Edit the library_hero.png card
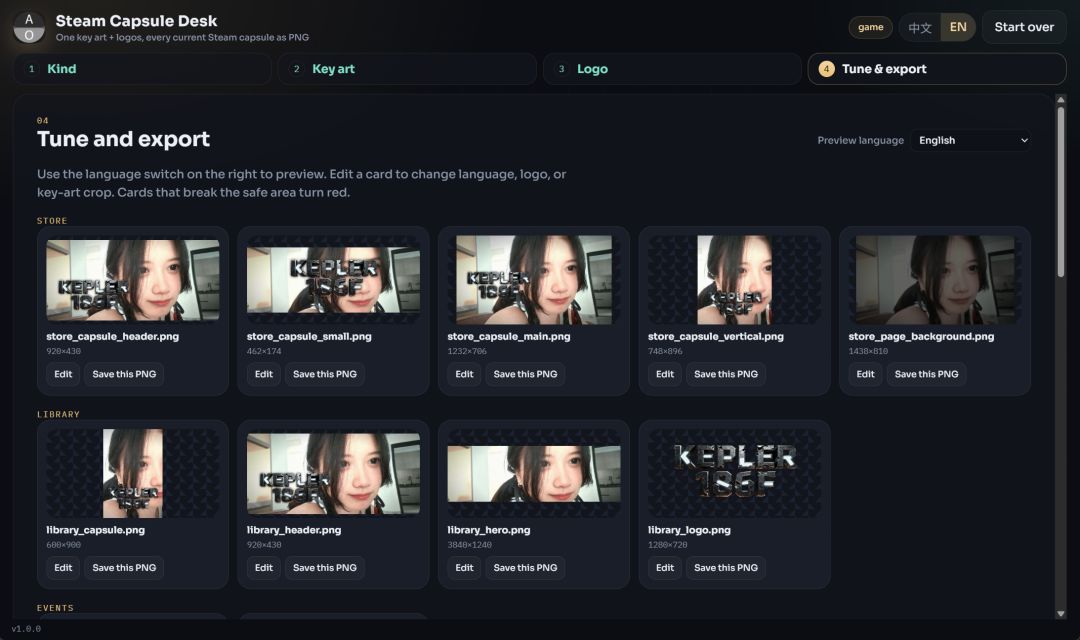 pos(464,568)
